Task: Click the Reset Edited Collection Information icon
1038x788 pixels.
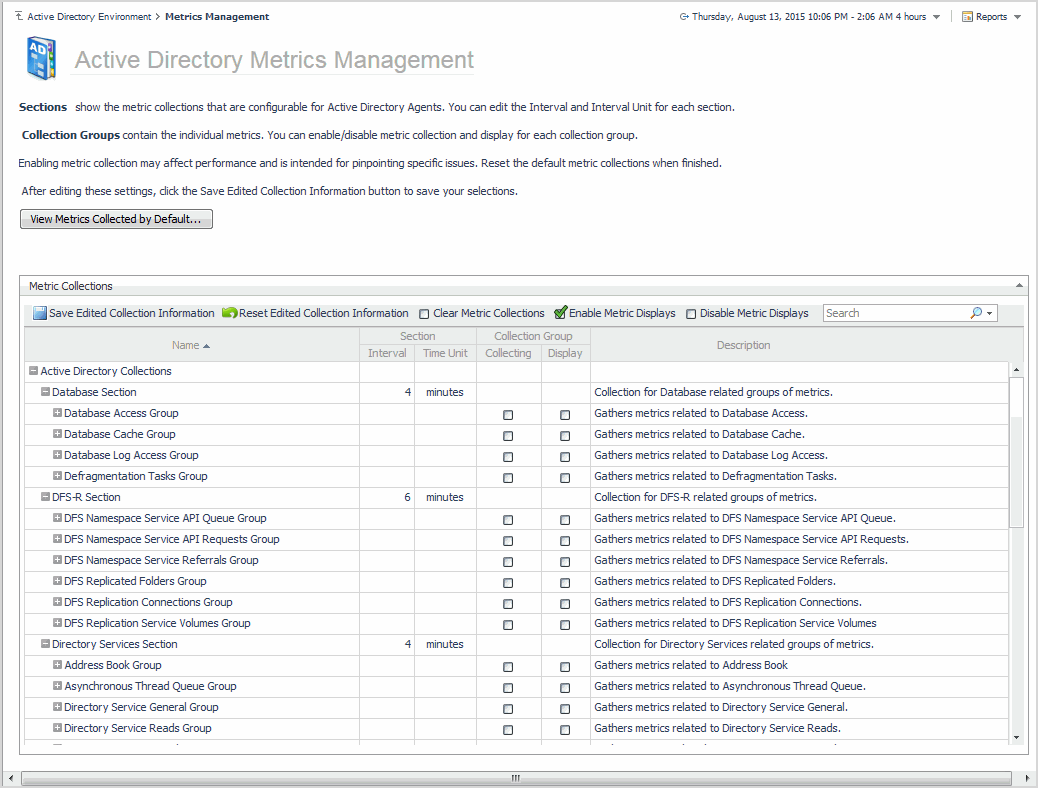Action: click(x=229, y=313)
